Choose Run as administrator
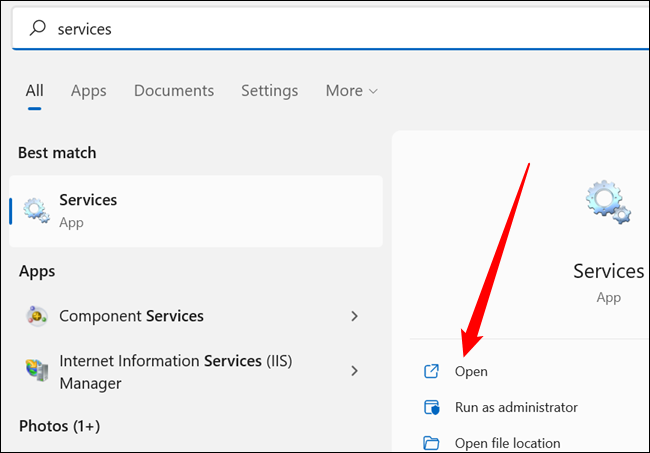Image resolution: width=650 pixels, height=453 pixels. [516, 407]
